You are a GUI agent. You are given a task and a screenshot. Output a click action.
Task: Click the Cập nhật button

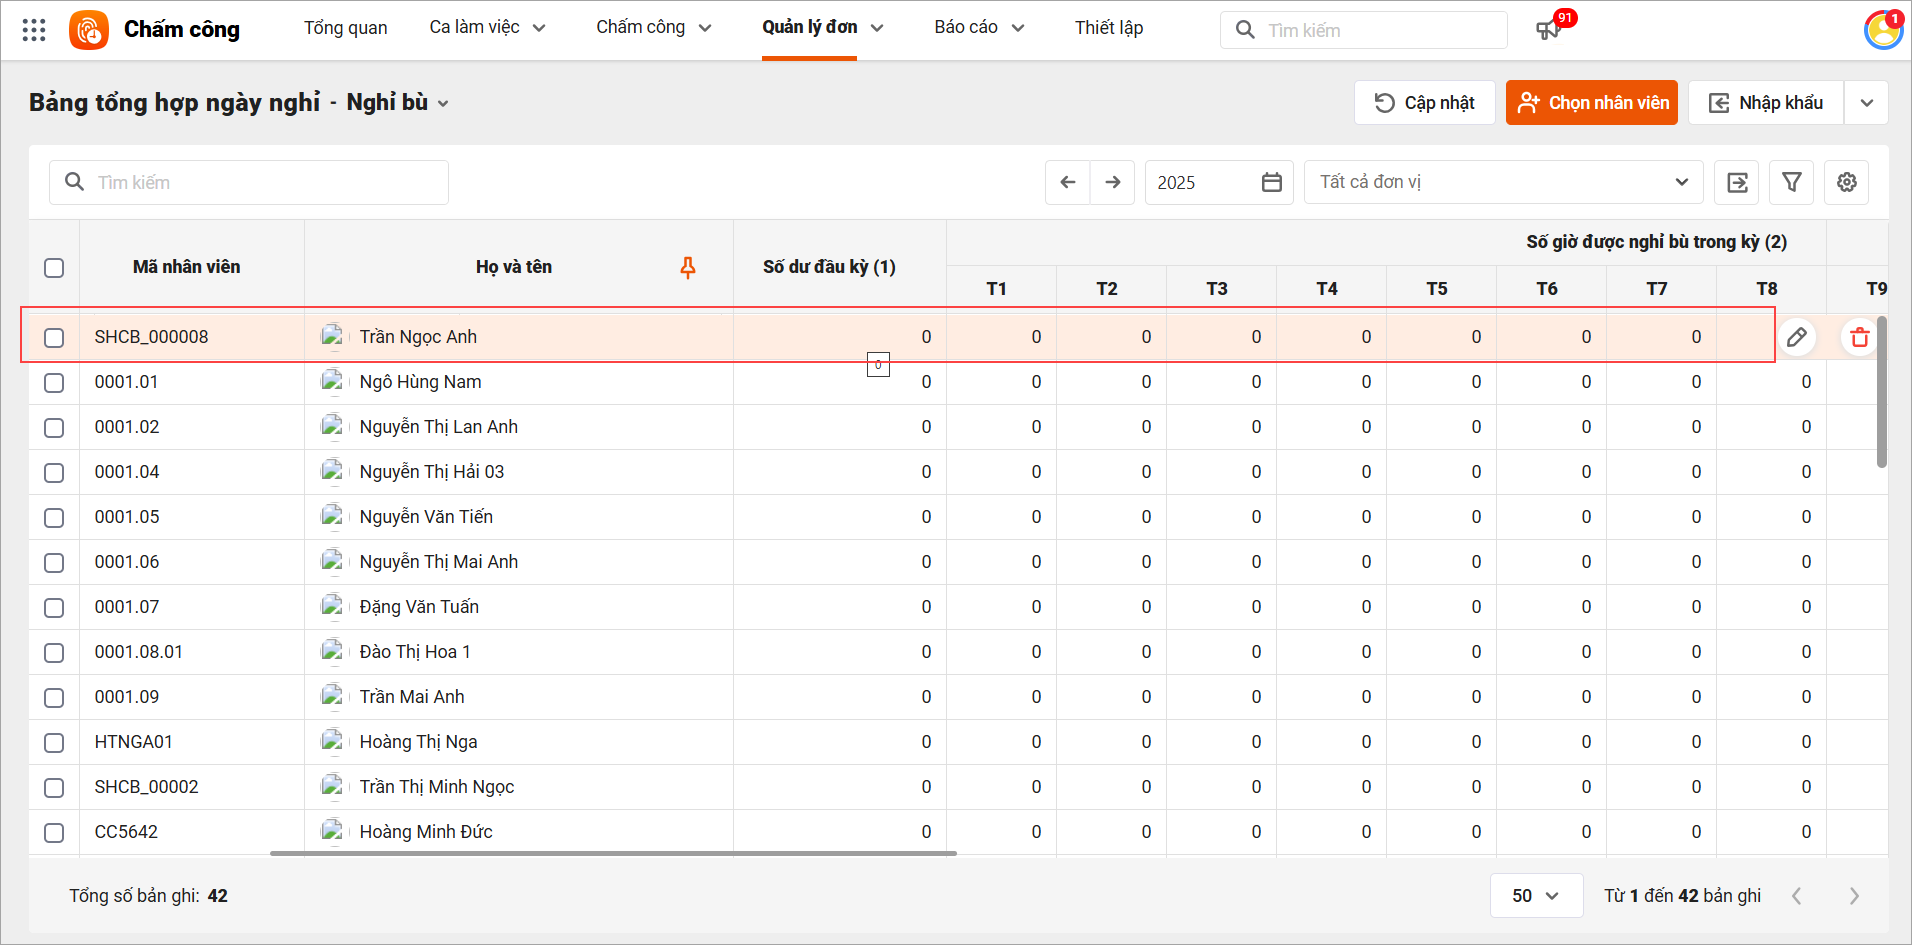1424,103
